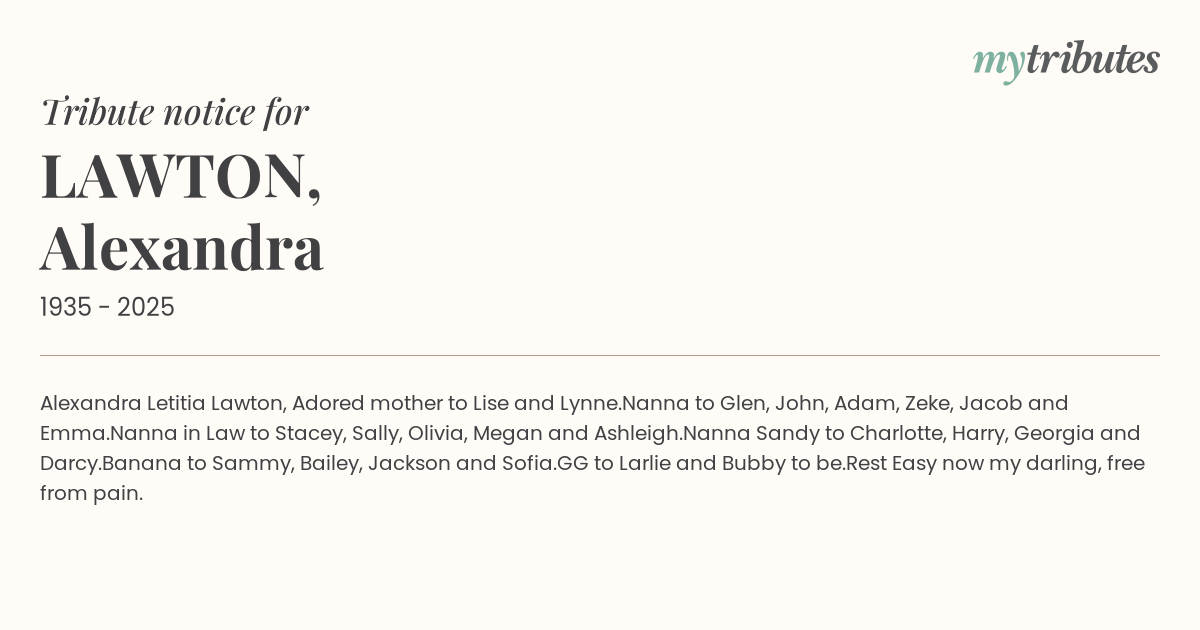
Task: Click the name Zeke in the notice
Action: pyautogui.click(x=926, y=403)
